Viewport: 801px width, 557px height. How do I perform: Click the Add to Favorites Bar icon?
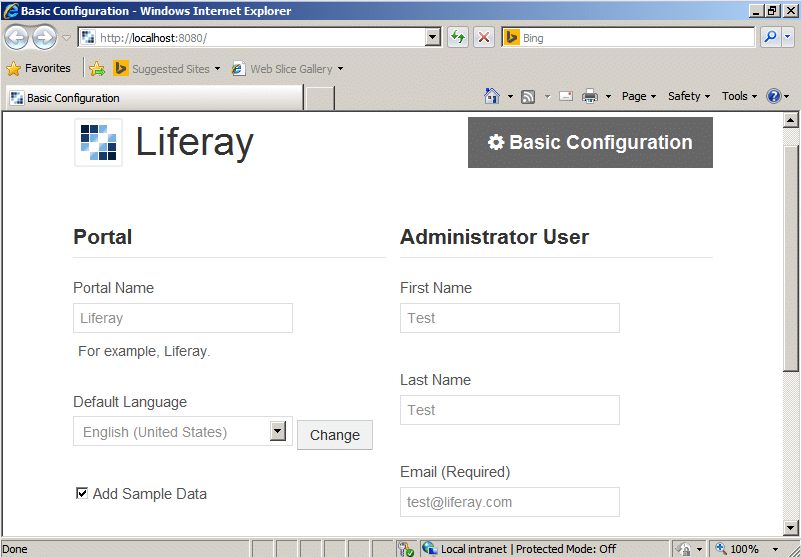point(97,68)
